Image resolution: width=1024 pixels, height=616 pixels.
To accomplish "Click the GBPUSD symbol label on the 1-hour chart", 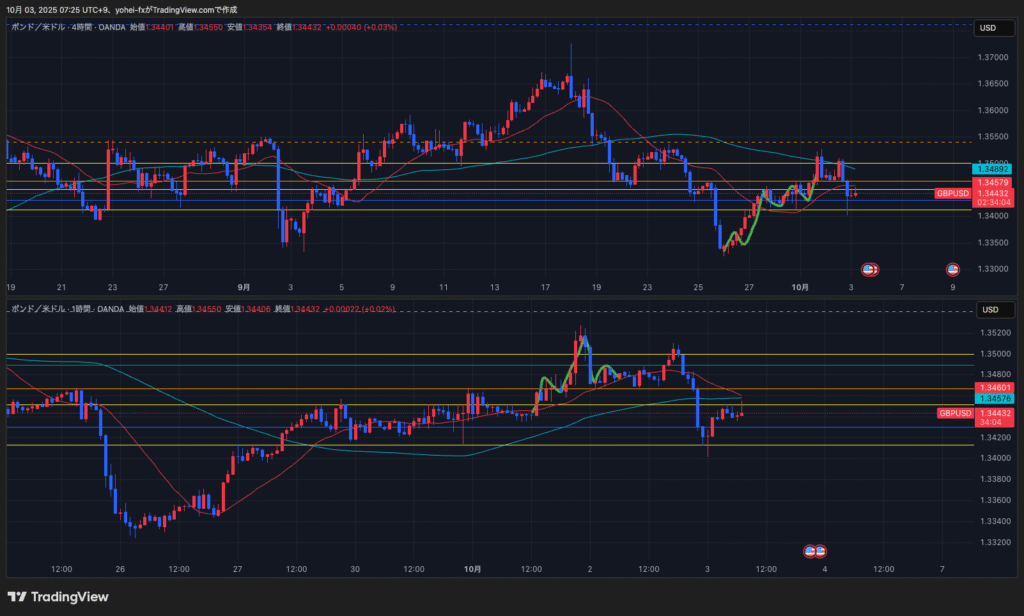I will 954,413.
